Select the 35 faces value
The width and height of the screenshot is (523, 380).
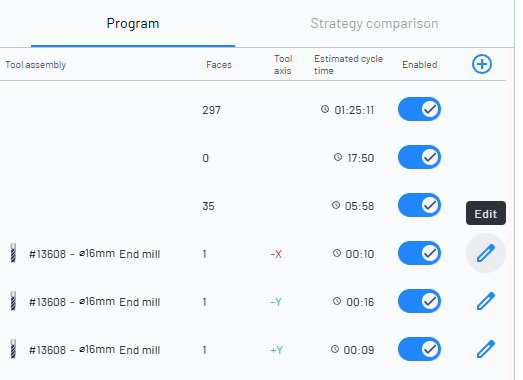pos(208,206)
